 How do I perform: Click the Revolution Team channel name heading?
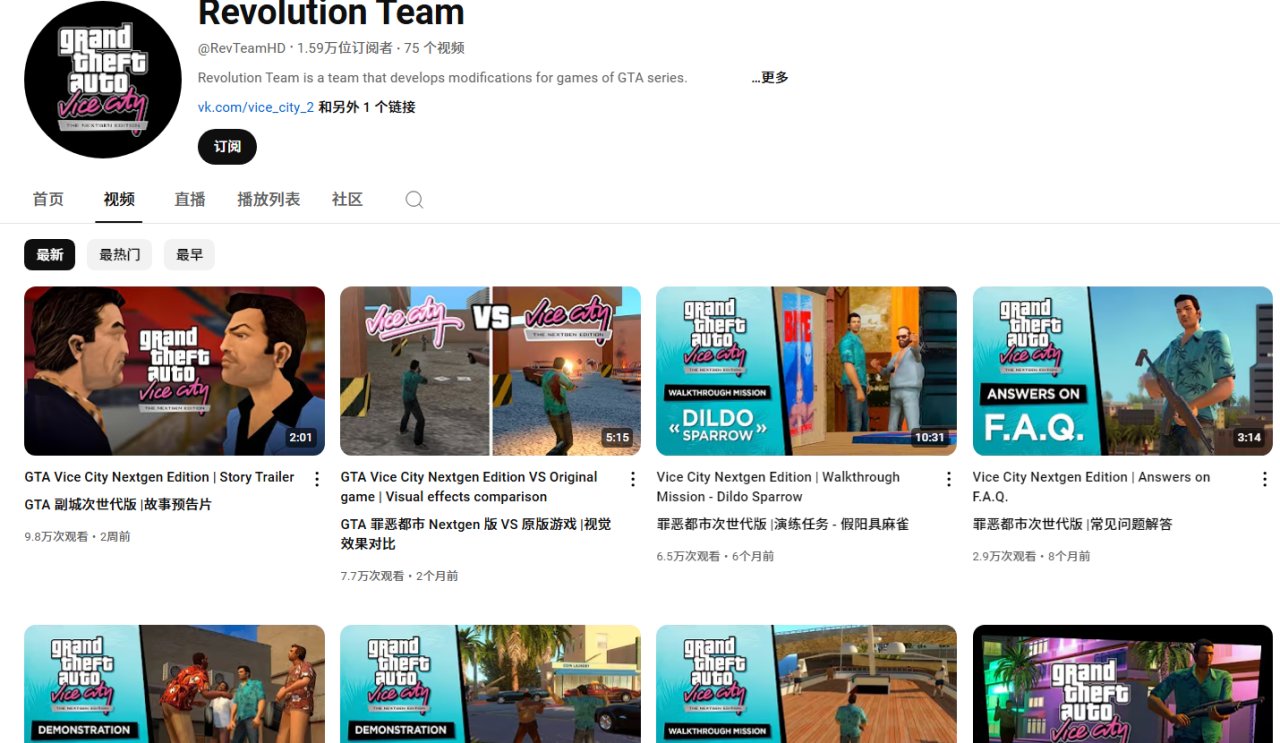click(x=331, y=13)
